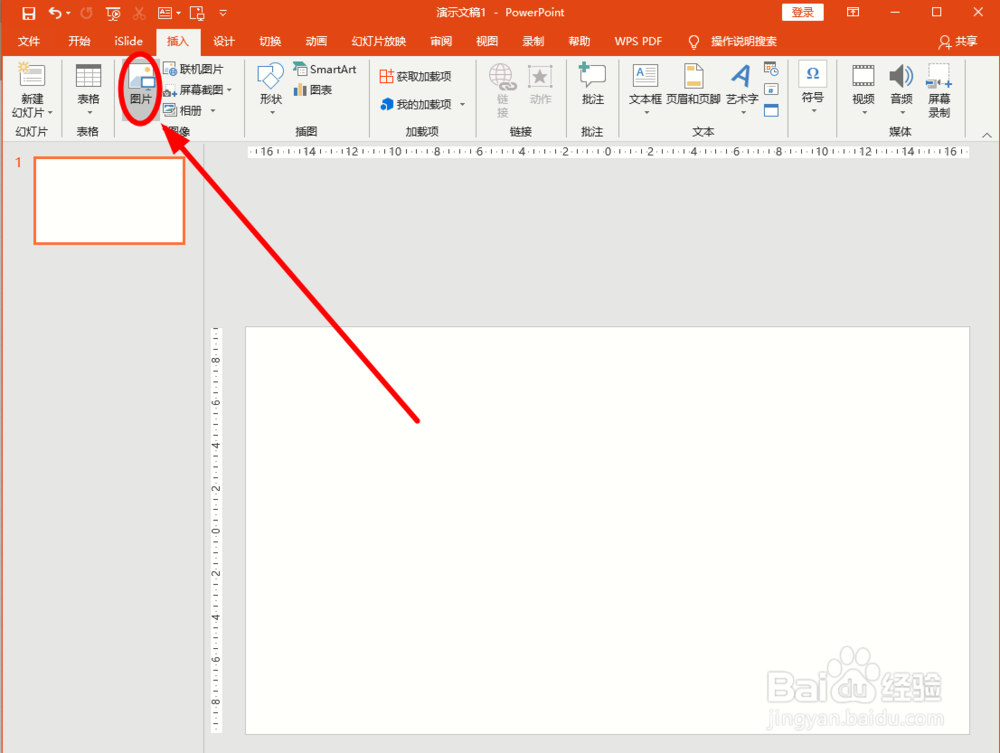The height and width of the screenshot is (753, 1000).
Task: Click the 登录 sign-in button
Action: point(802,12)
